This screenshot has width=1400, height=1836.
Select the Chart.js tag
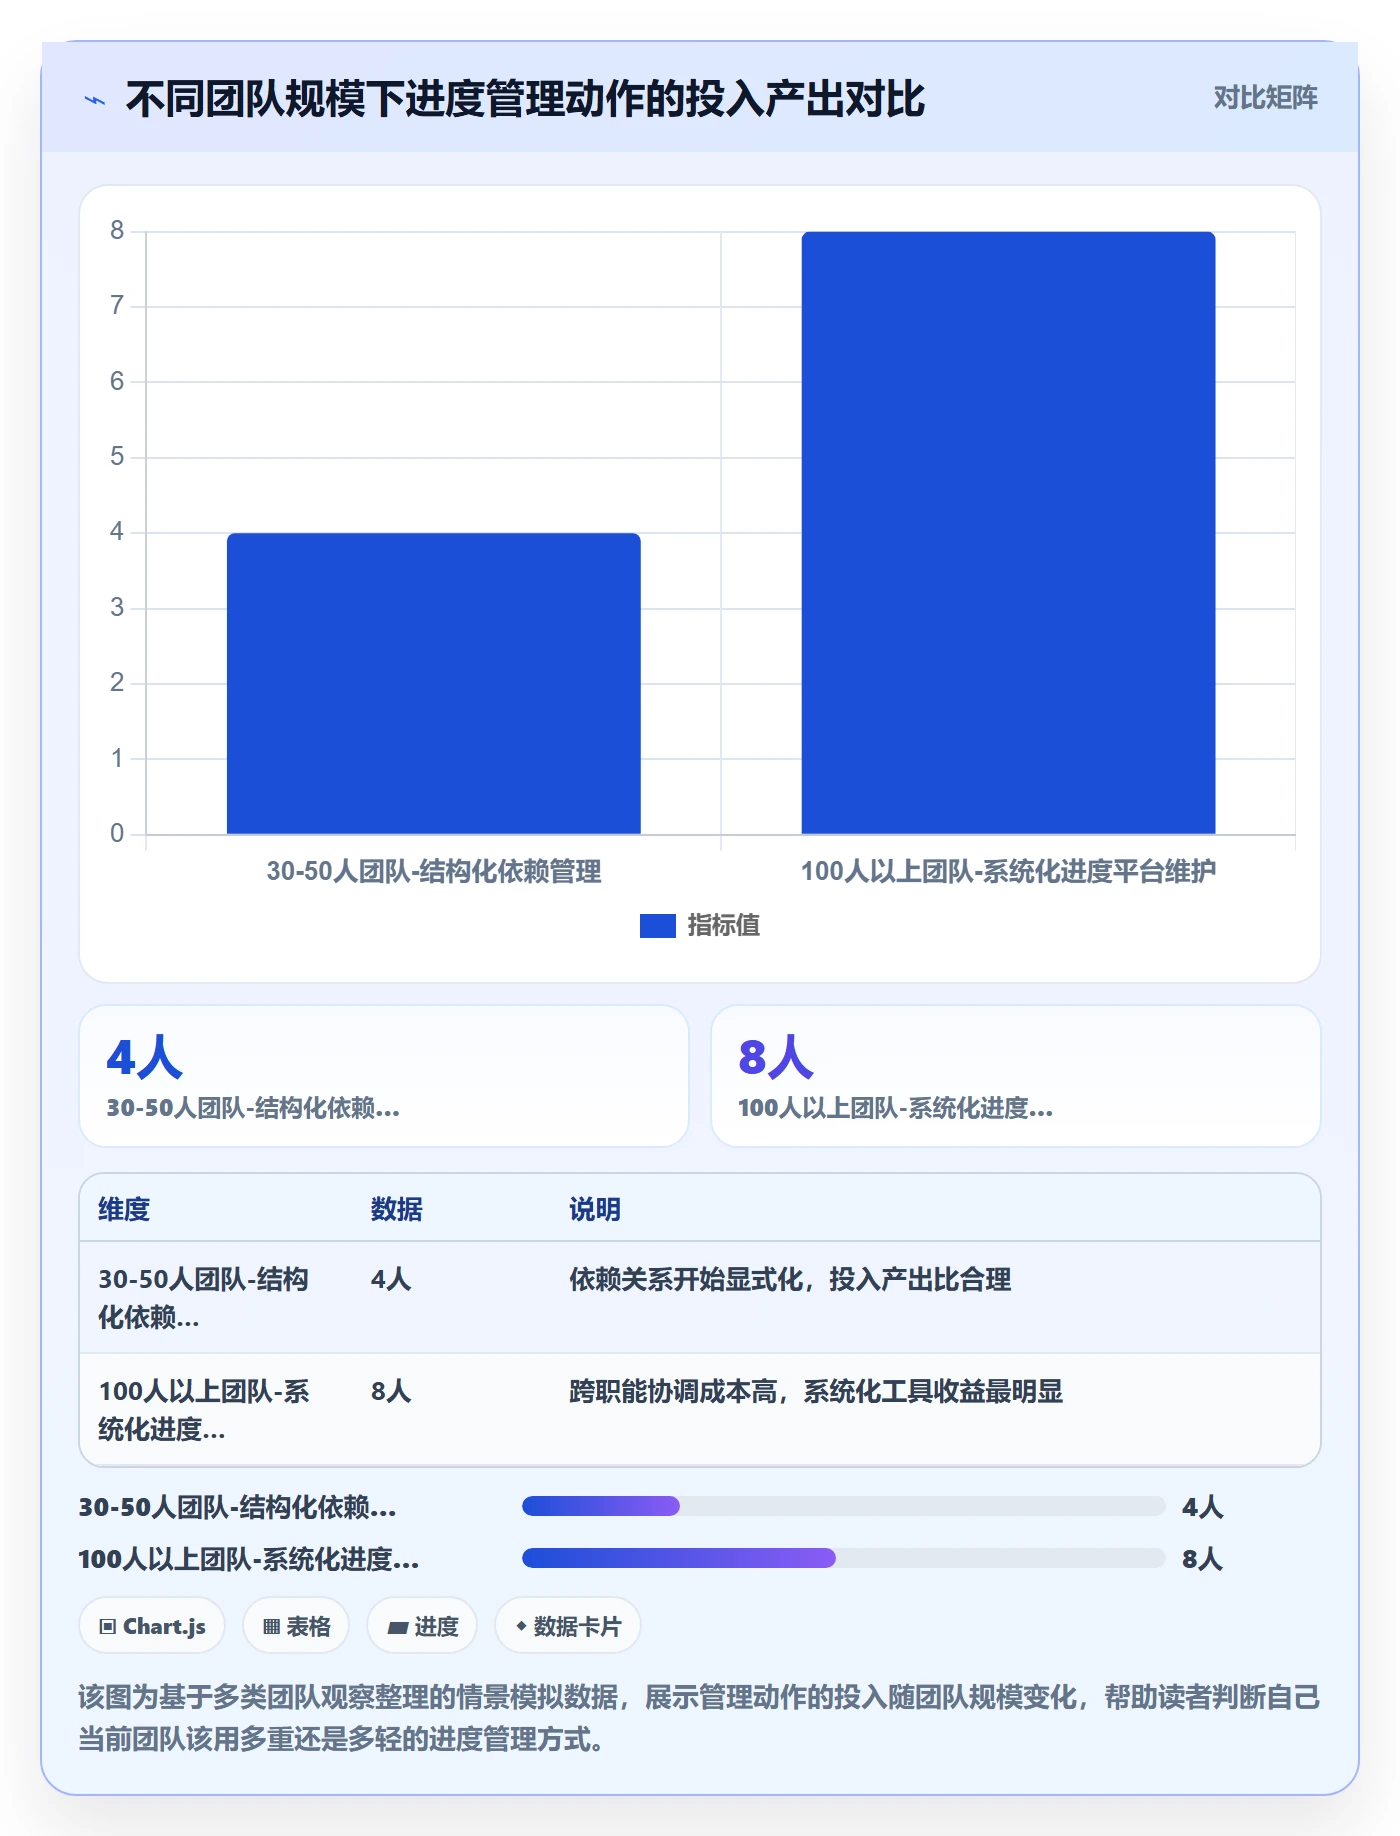click(152, 1626)
